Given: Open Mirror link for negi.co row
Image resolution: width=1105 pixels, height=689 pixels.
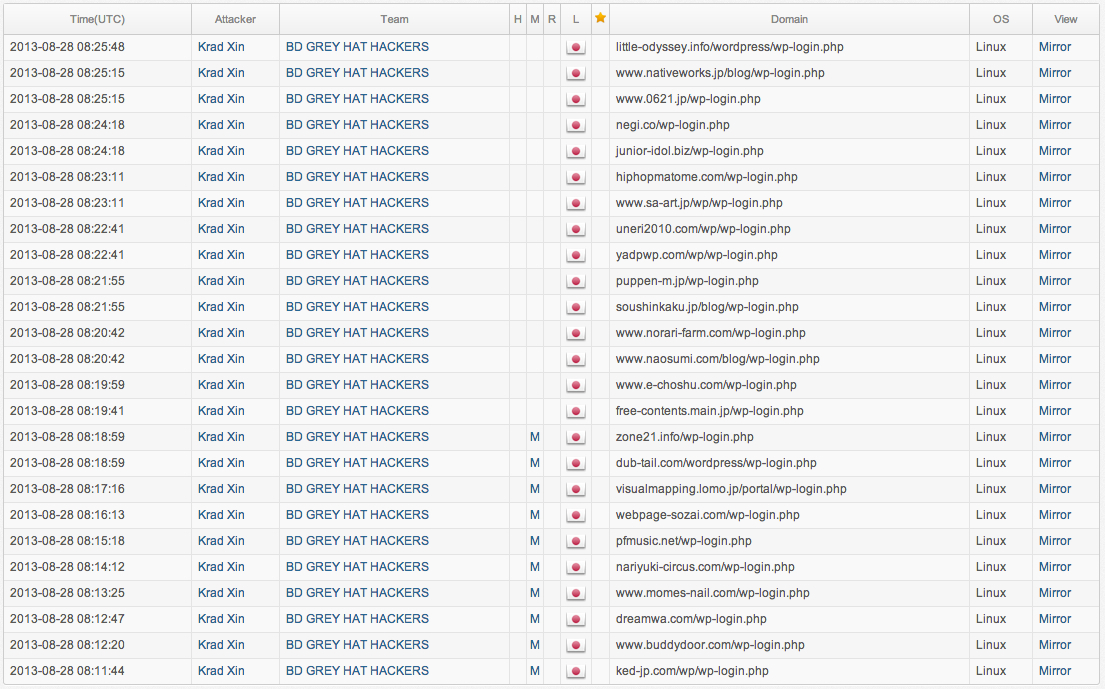Looking at the screenshot, I should pyautogui.click(x=1054, y=125).
